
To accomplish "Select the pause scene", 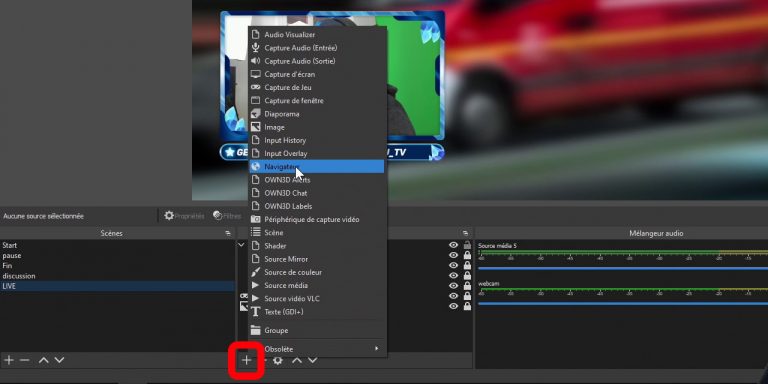I will 118,256.
